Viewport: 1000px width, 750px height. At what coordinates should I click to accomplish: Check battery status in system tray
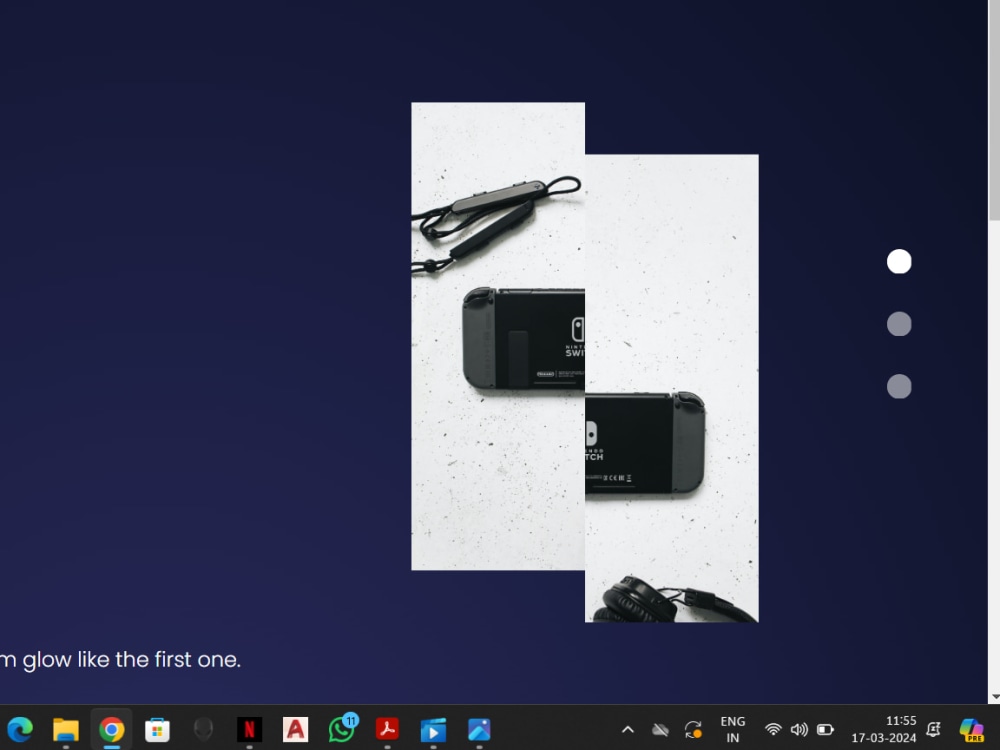point(825,728)
